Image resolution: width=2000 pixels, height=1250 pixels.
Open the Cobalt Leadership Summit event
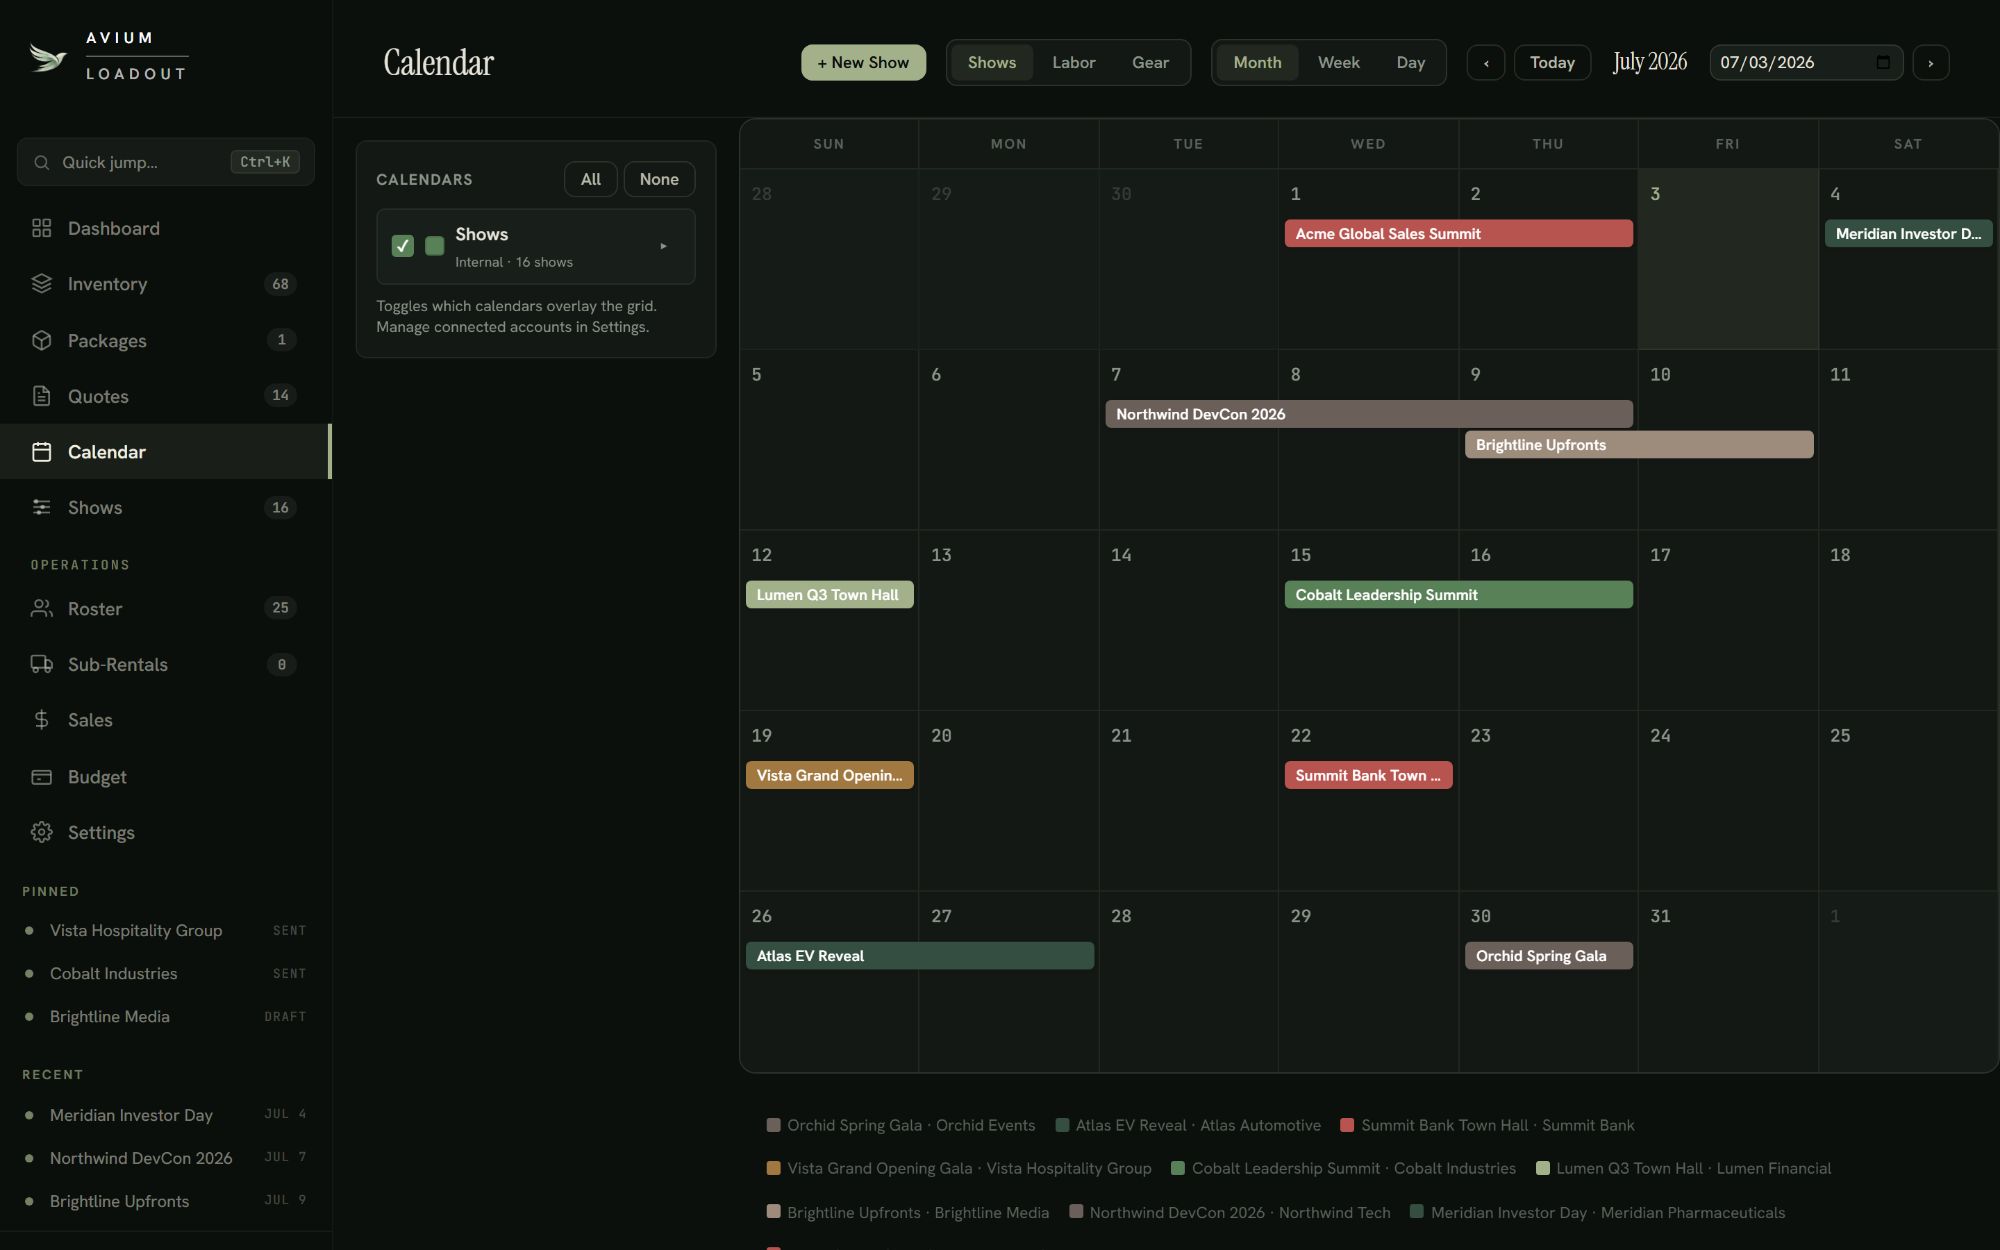[1459, 594]
